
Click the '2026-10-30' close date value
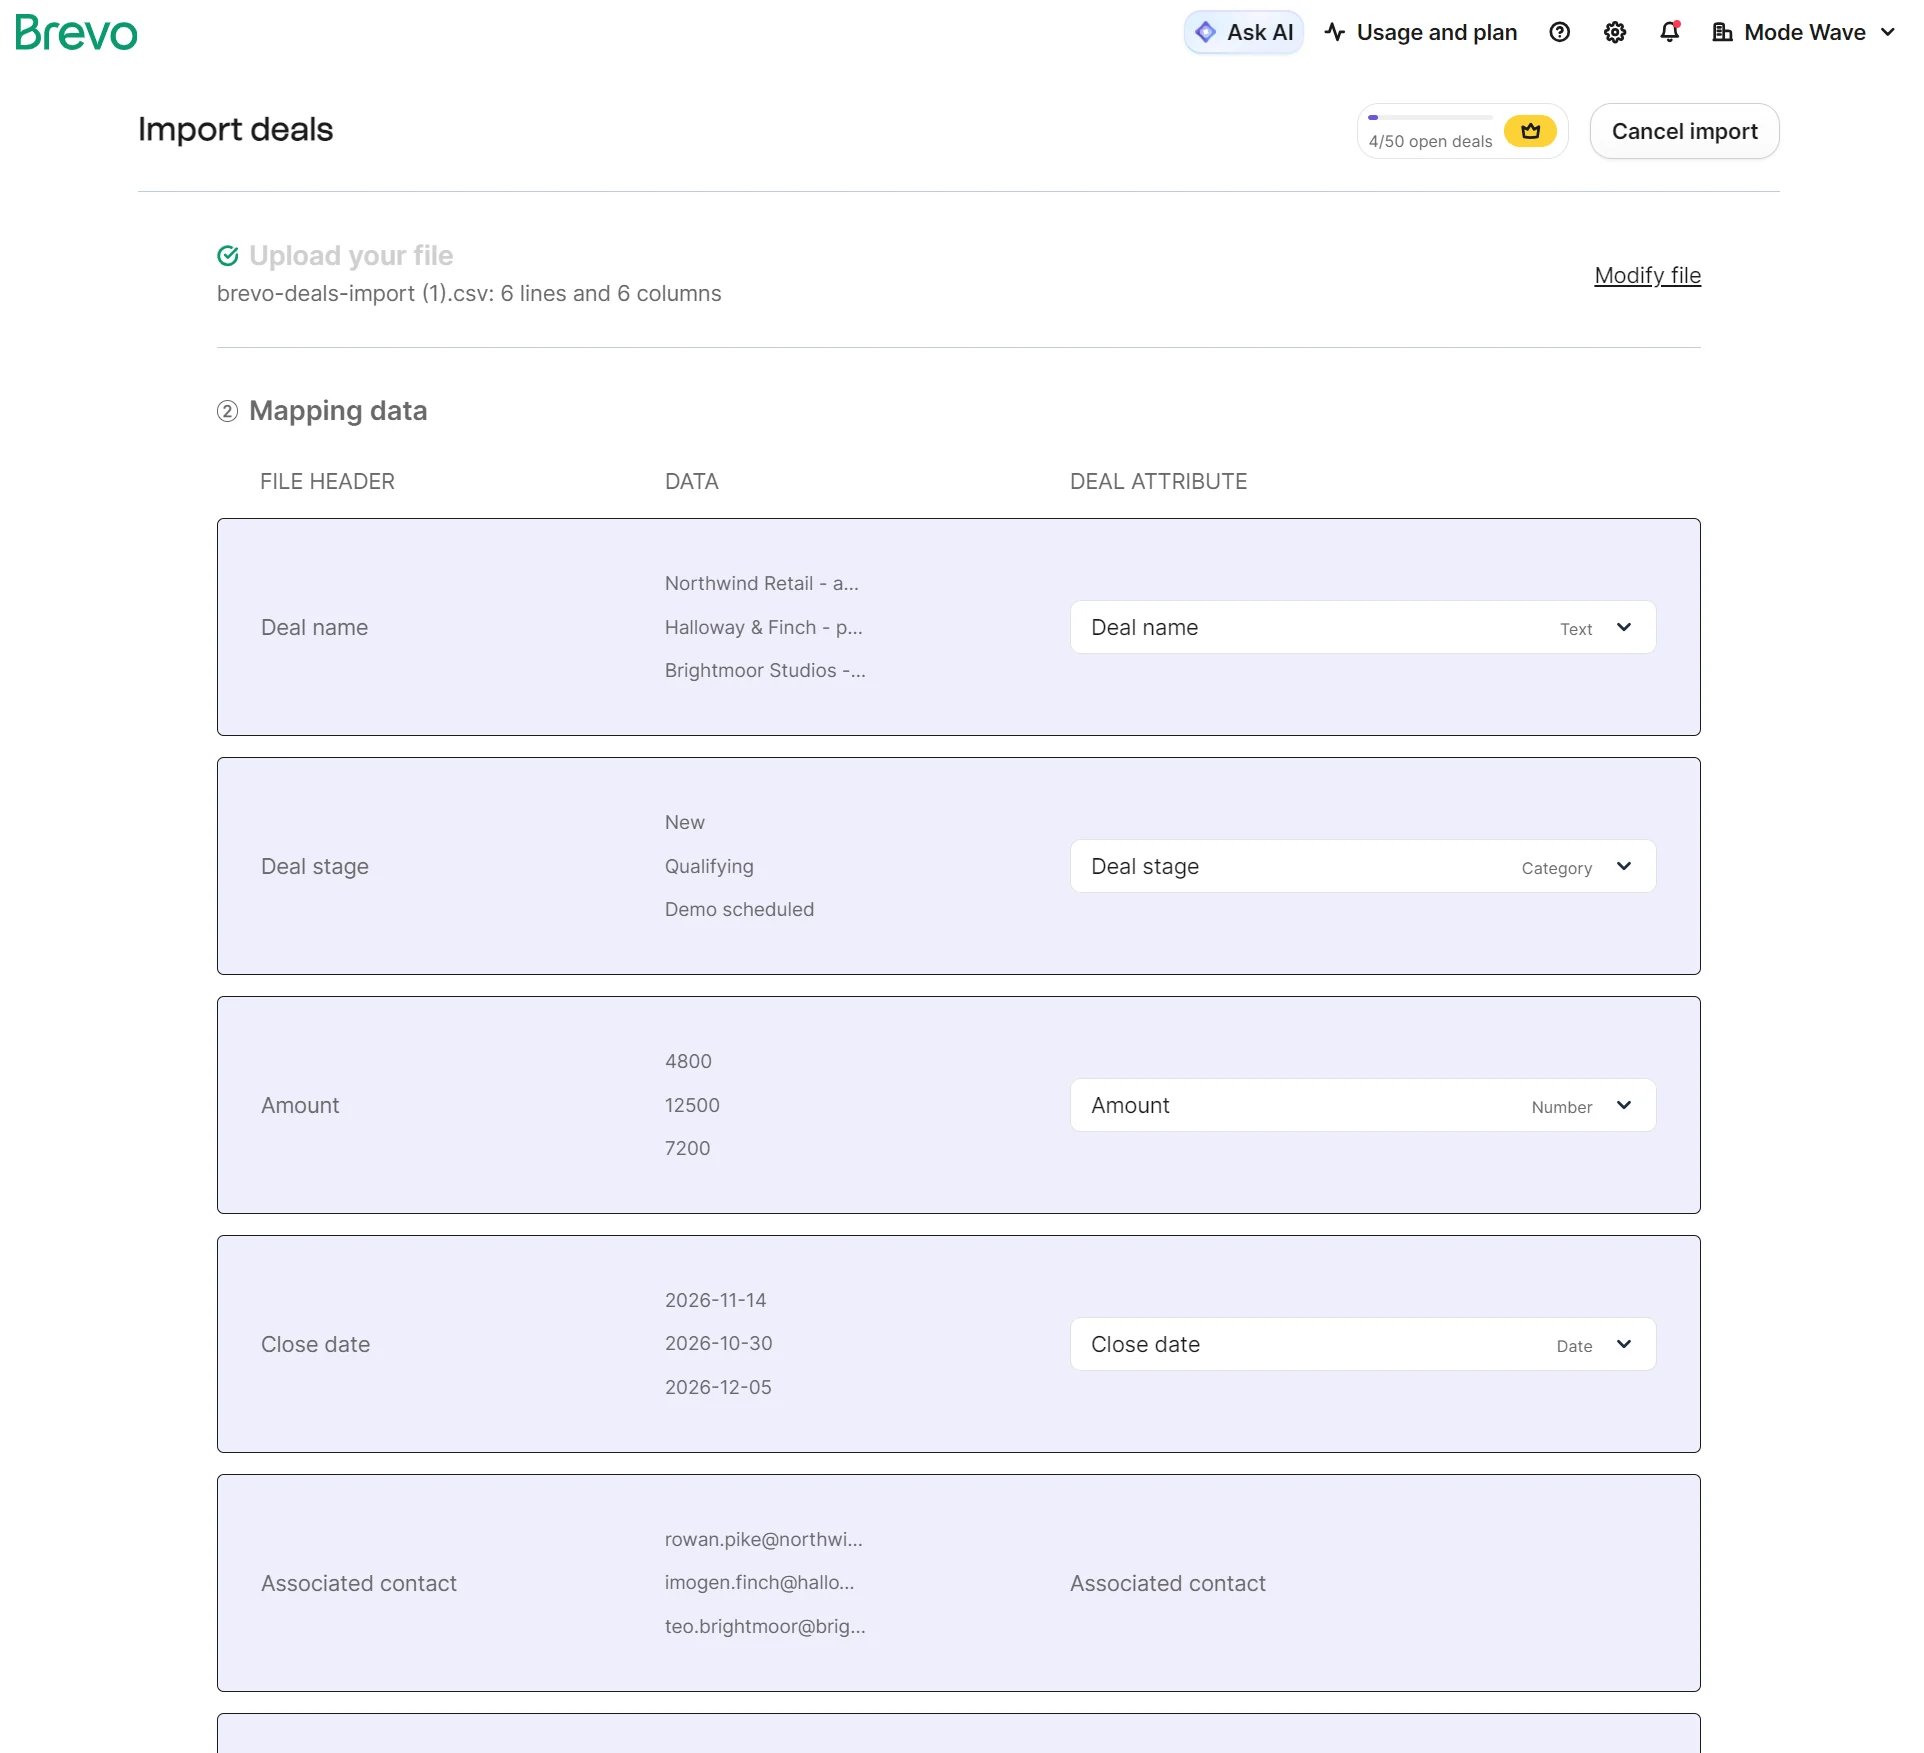pyautogui.click(x=718, y=1343)
